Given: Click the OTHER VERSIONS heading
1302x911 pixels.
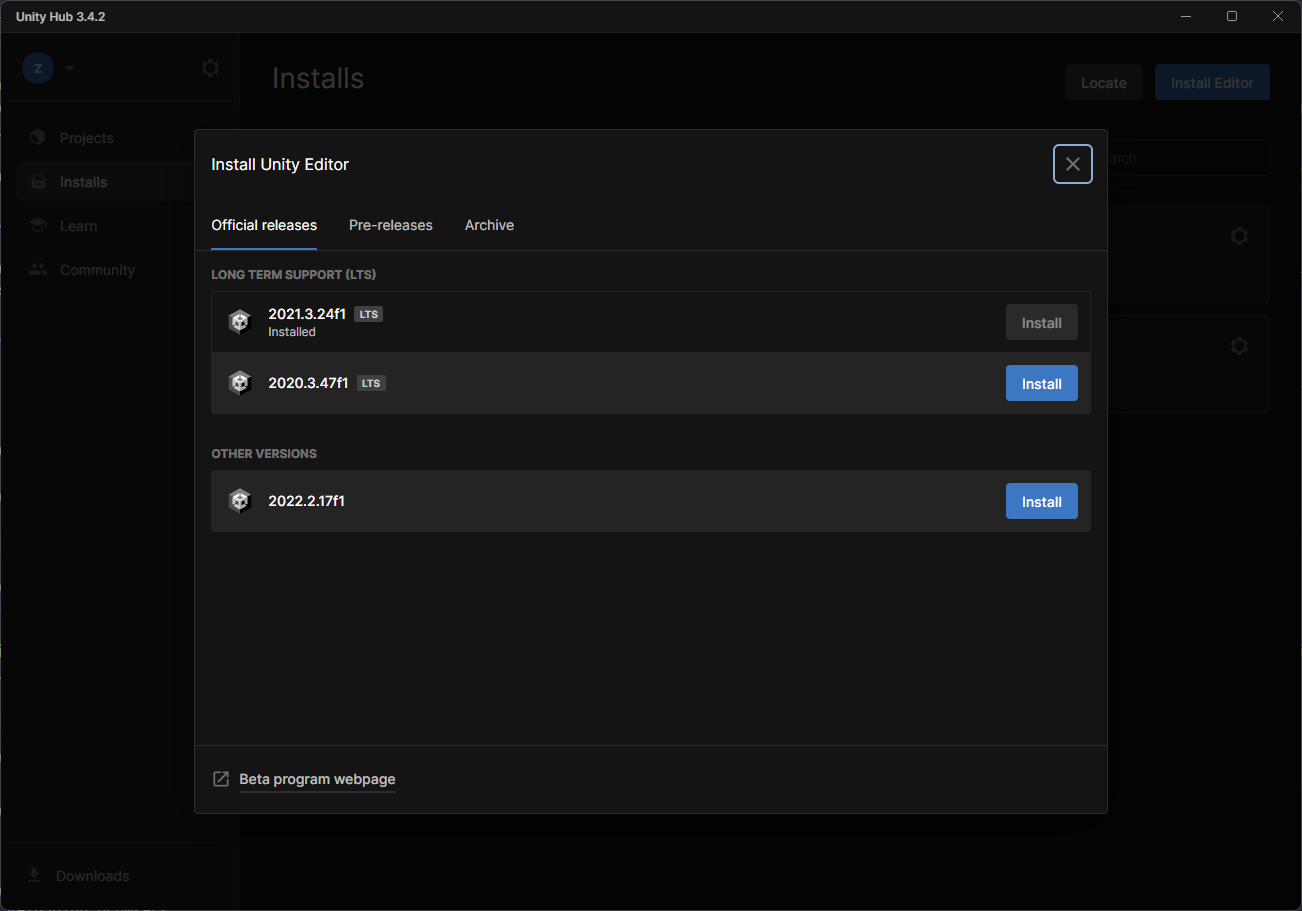Looking at the screenshot, I should coord(264,453).
